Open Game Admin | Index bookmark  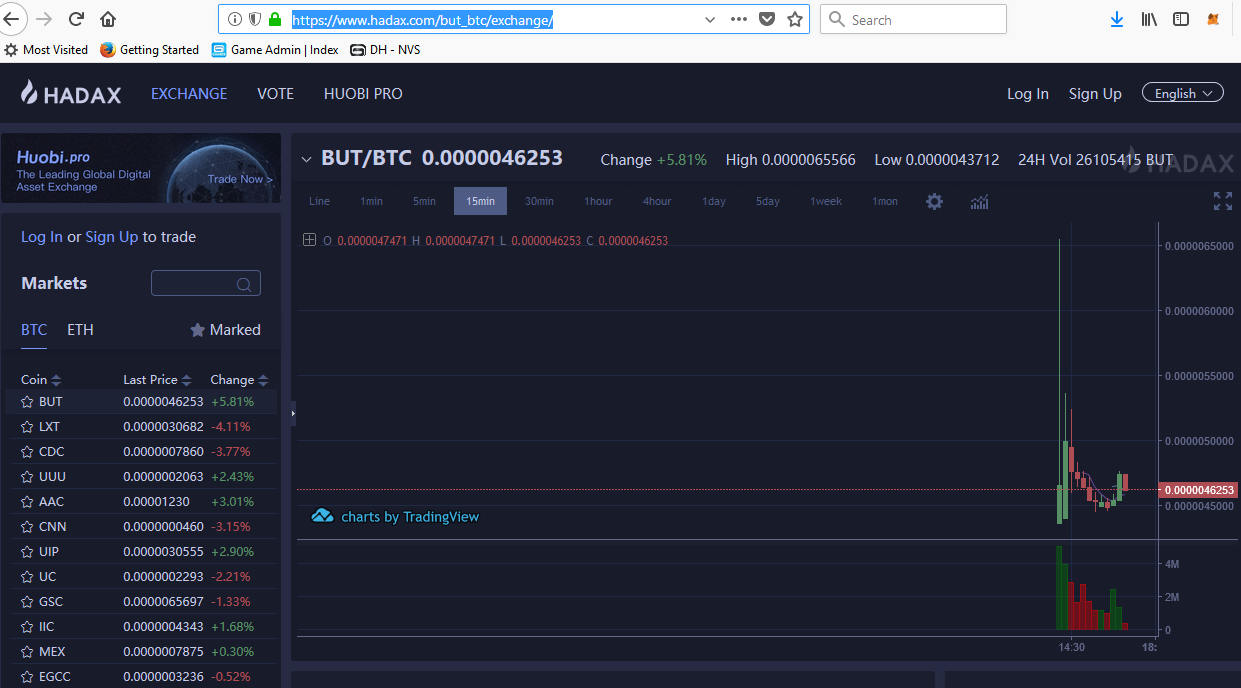(x=274, y=49)
